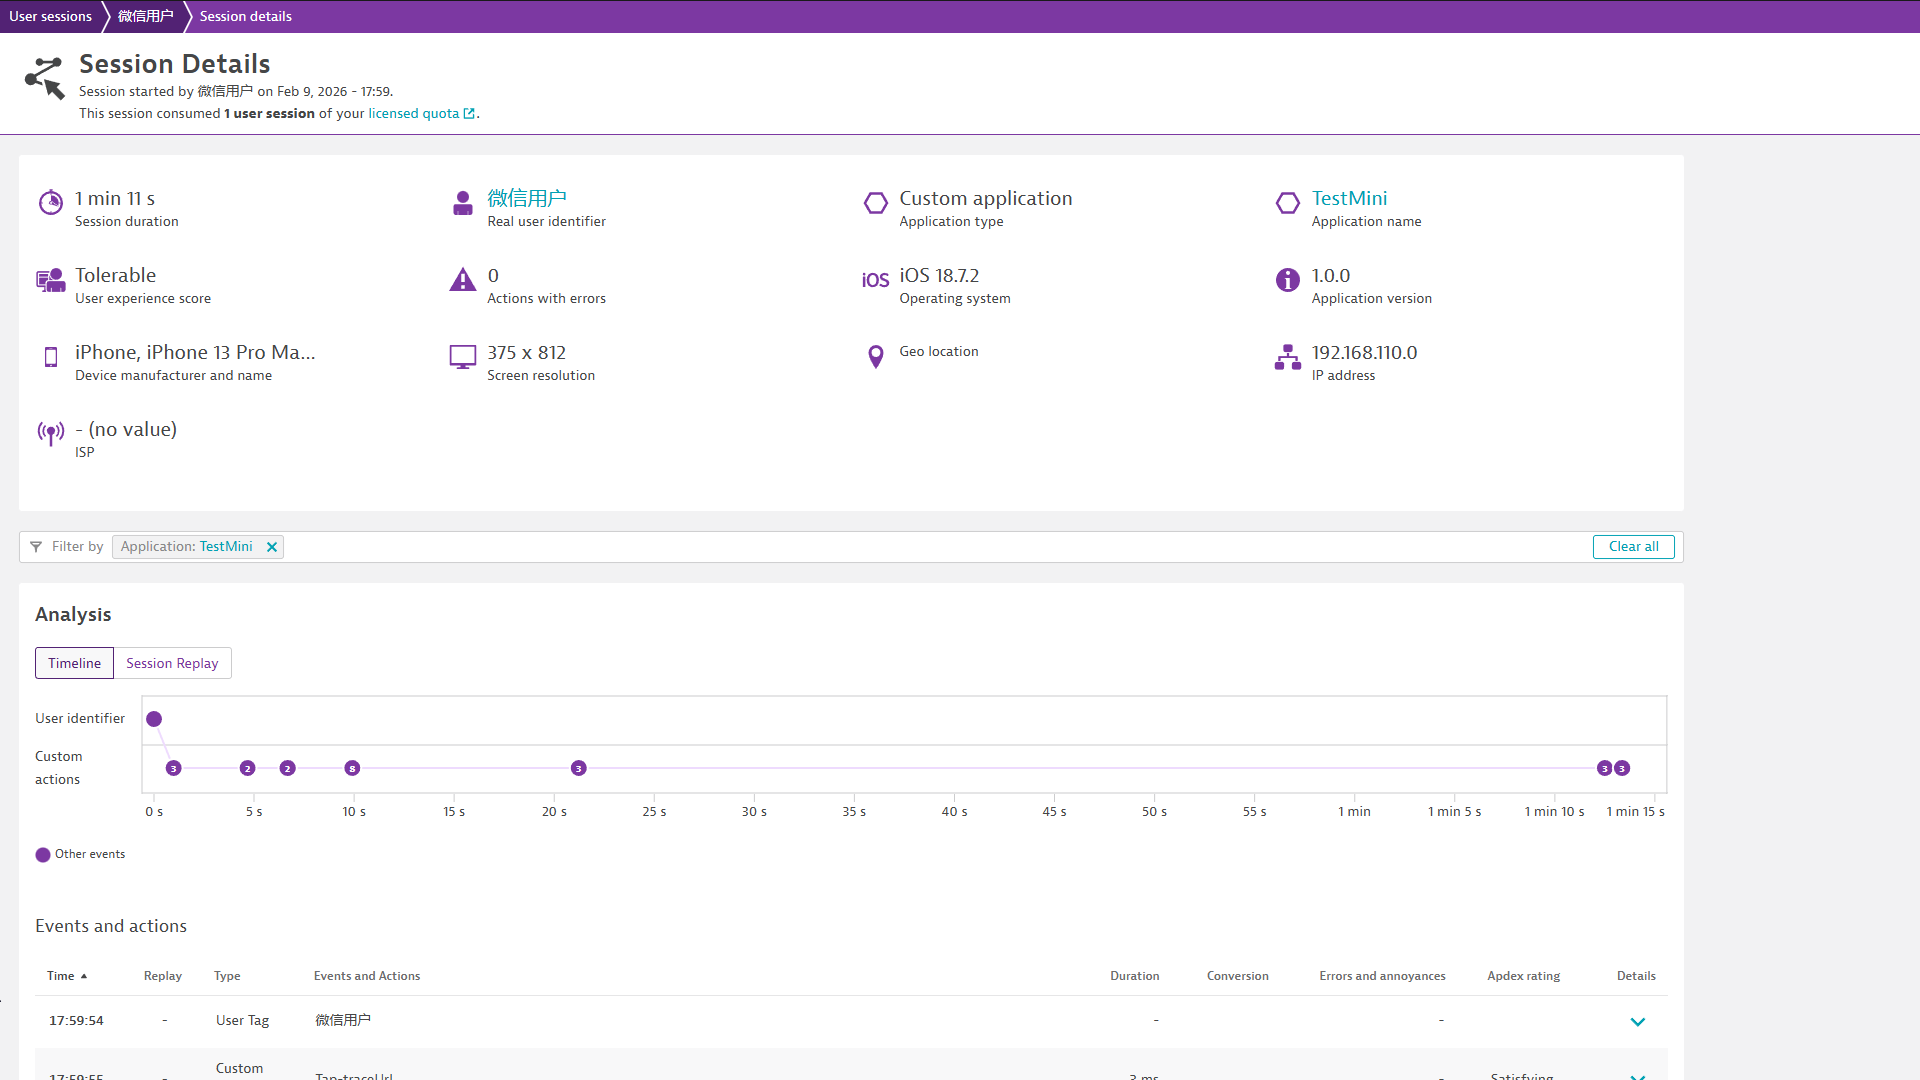Viewport: 1920px width, 1080px height.
Task: Expand details of the 17:59:55 custom action row
Action: pyautogui.click(x=1637, y=1075)
